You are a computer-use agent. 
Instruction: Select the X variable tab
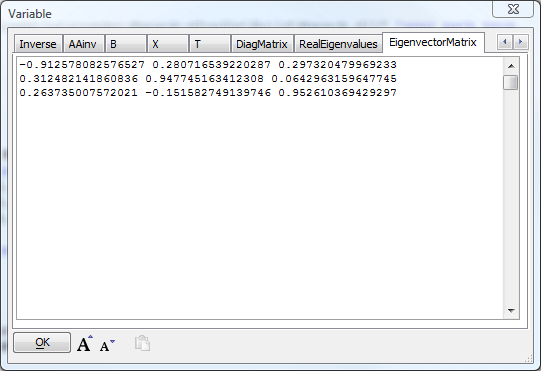tap(168, 44)
